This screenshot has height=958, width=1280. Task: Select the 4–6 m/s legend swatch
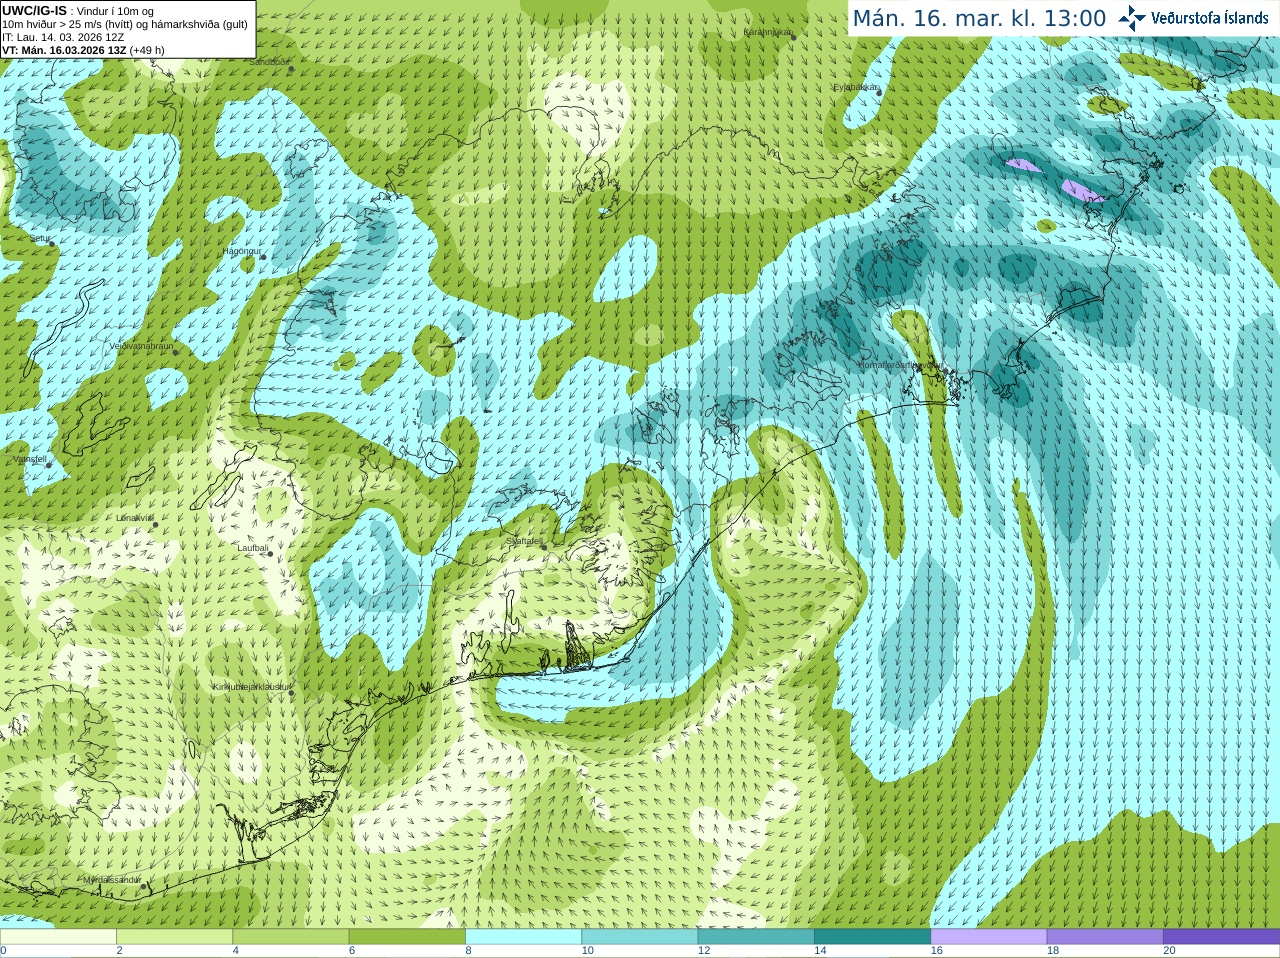coord(291,937)
